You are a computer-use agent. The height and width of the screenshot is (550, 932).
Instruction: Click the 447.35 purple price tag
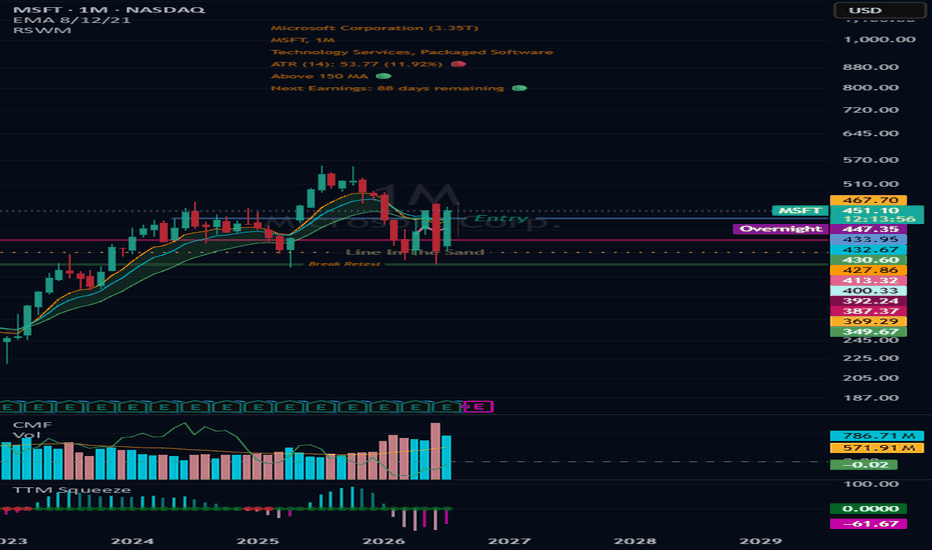[868, 229]
